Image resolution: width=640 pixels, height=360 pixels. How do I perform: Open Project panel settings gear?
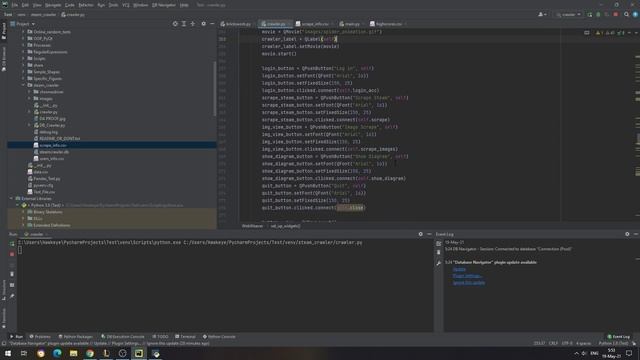(x=203, y=24)
